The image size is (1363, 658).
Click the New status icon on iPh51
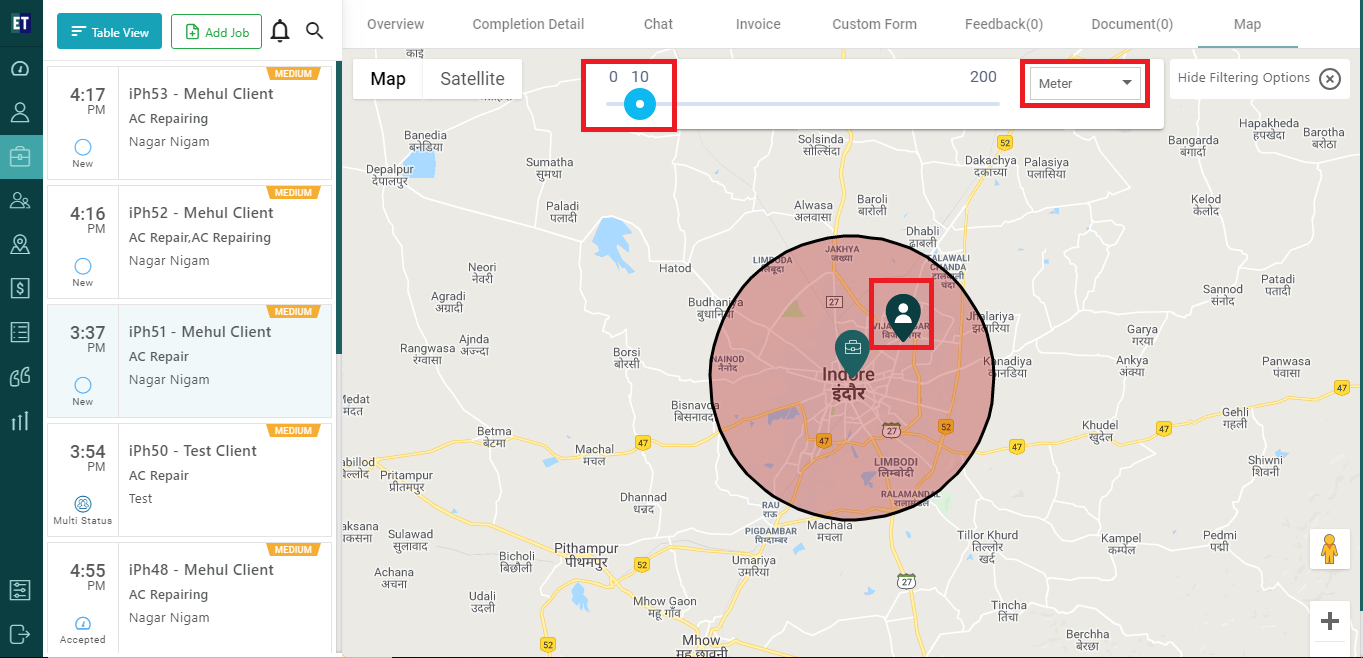click(x=83, y=386)
